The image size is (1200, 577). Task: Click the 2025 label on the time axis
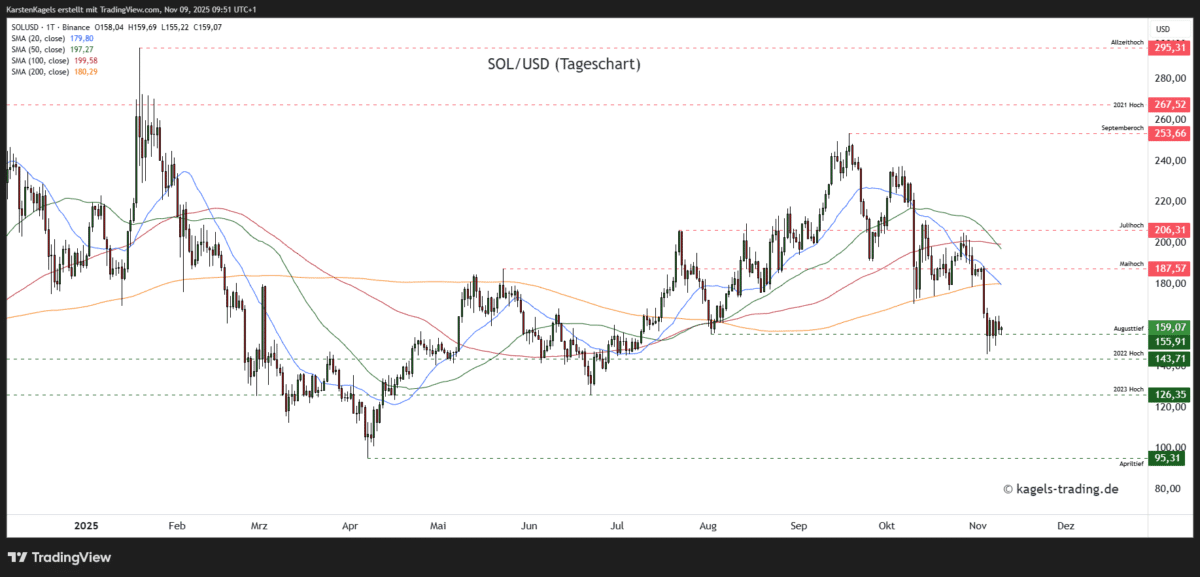tap(85, 524)
